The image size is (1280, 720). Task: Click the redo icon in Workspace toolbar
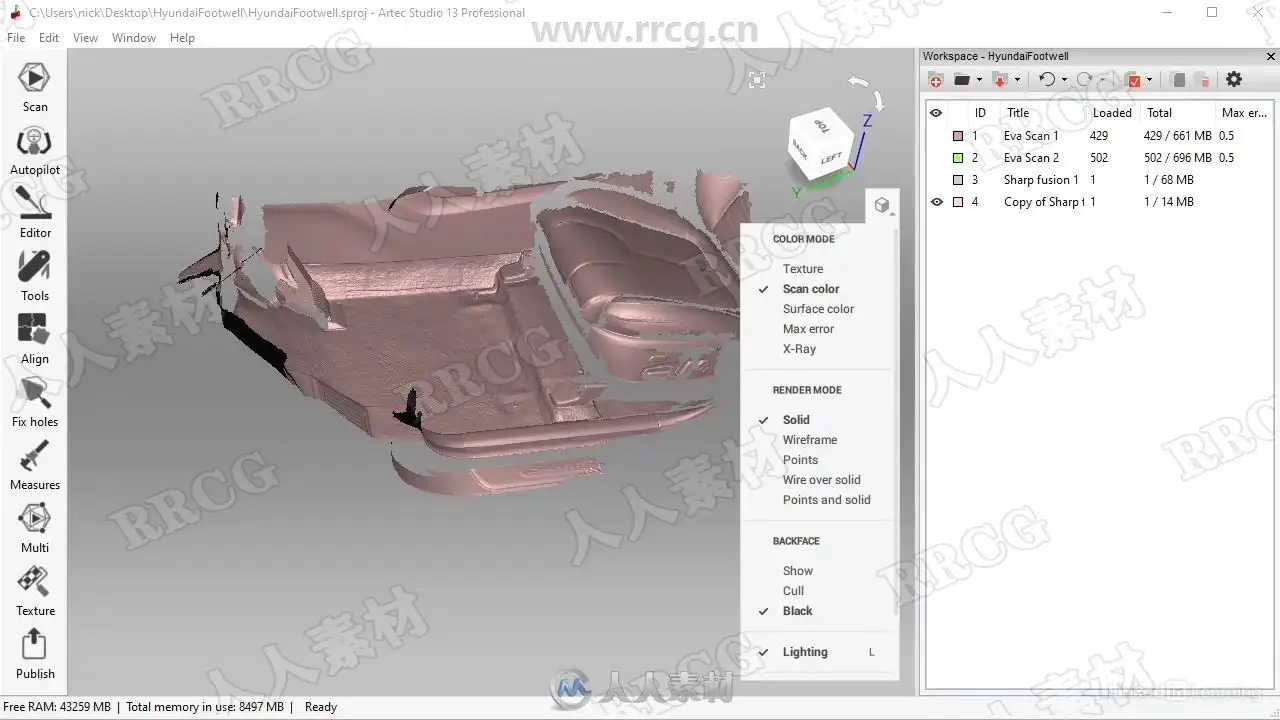click(1084, 80)
